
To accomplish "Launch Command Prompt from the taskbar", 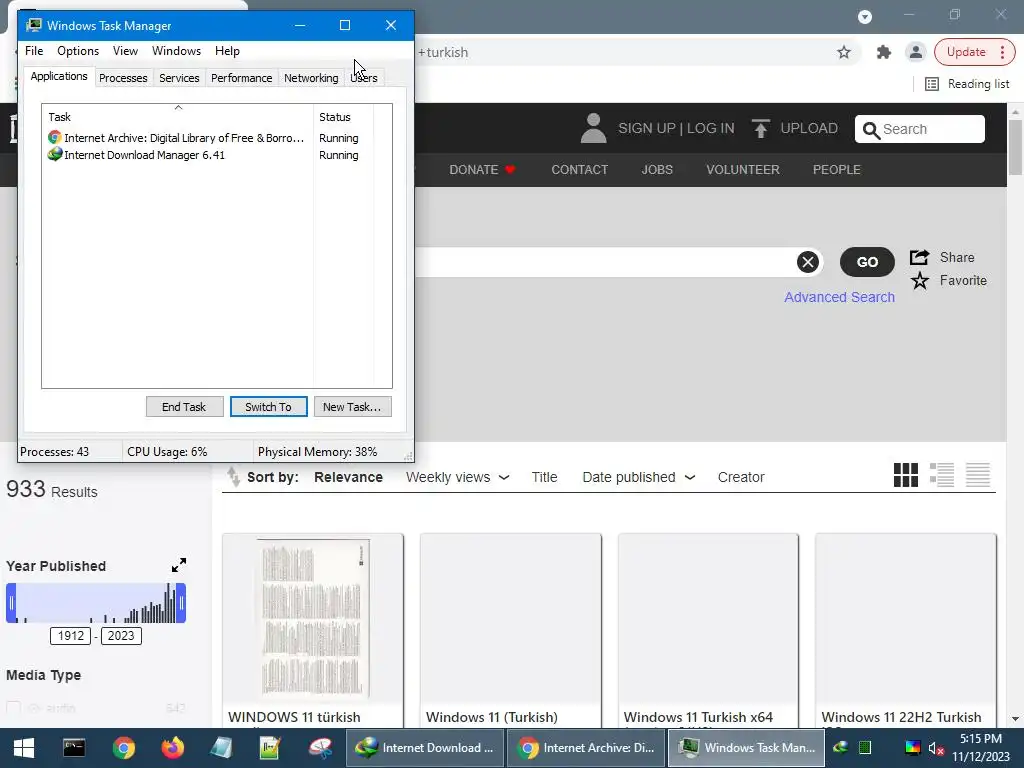I will tap(74, 748).
